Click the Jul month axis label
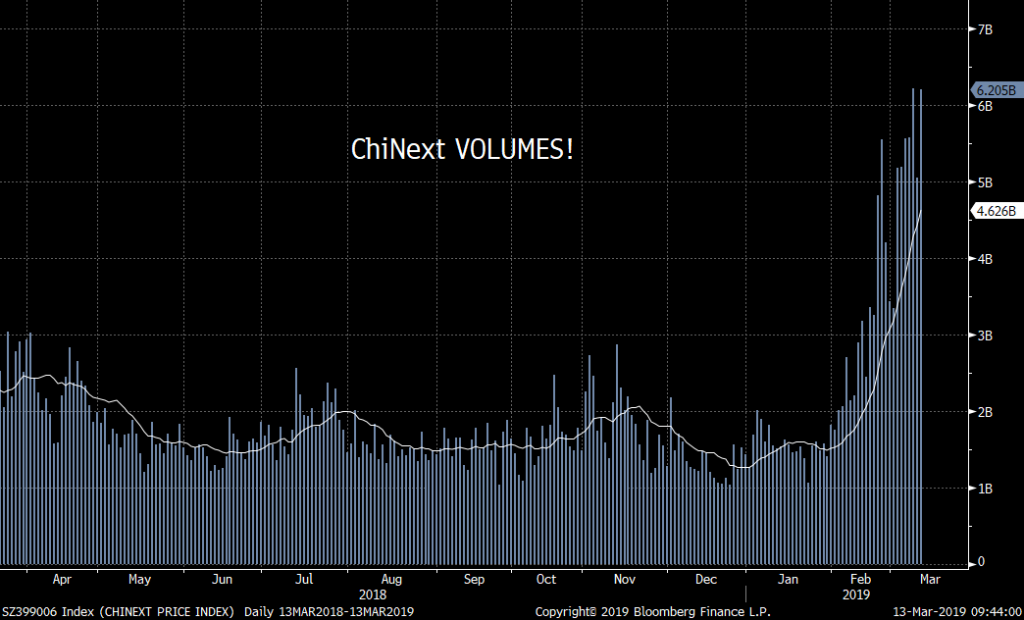1024x620 pixels. 304,579
